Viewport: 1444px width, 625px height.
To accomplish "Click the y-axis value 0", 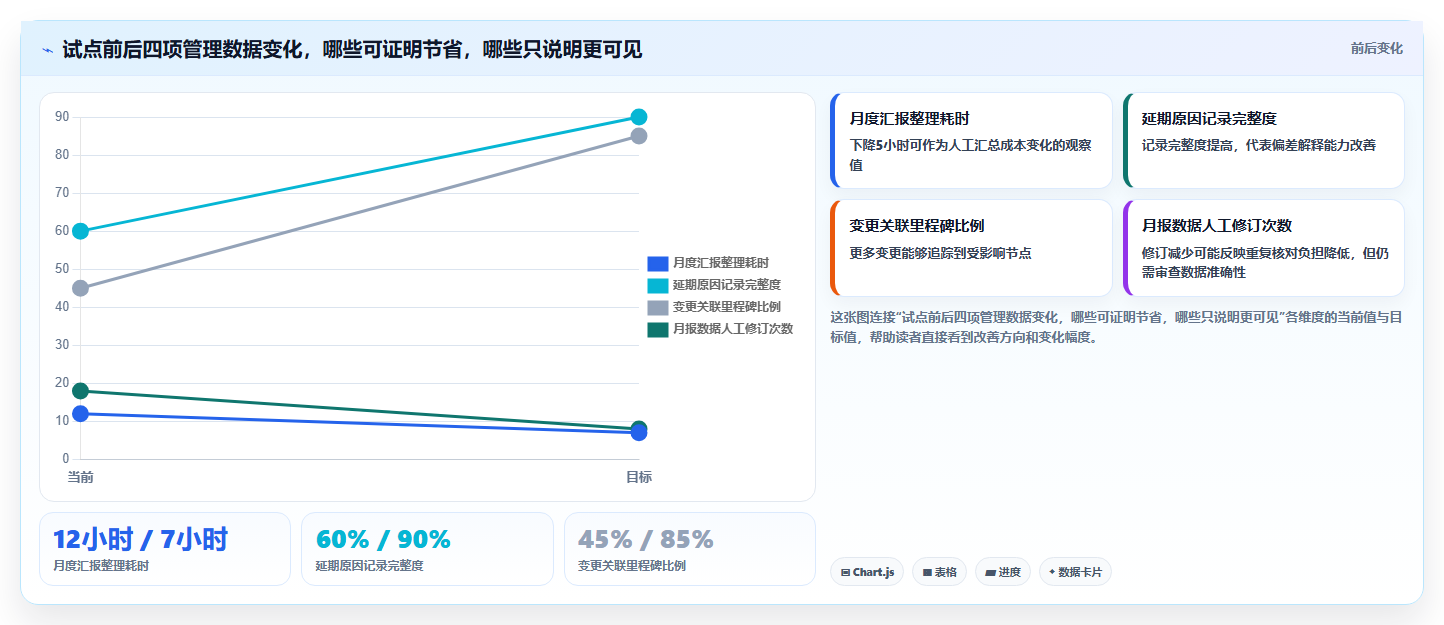I will click(66, 459).
